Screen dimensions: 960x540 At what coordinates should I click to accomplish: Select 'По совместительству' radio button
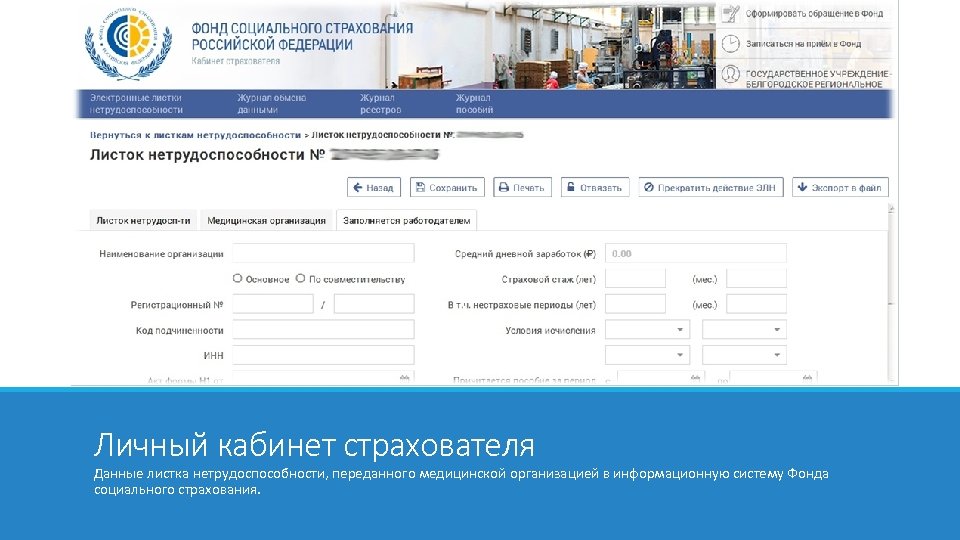coord(300,279)
